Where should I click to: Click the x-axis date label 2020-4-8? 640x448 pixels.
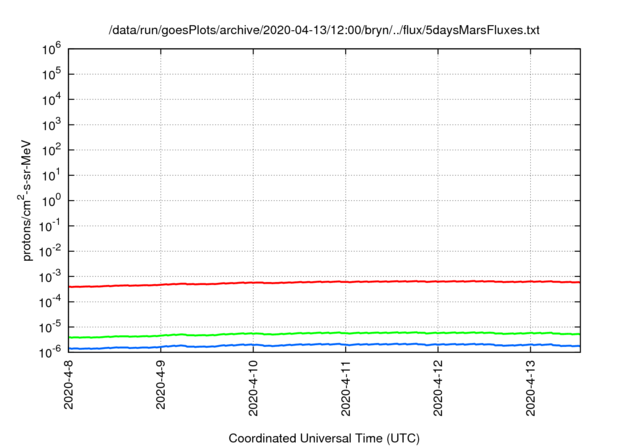tap(69, 385)
